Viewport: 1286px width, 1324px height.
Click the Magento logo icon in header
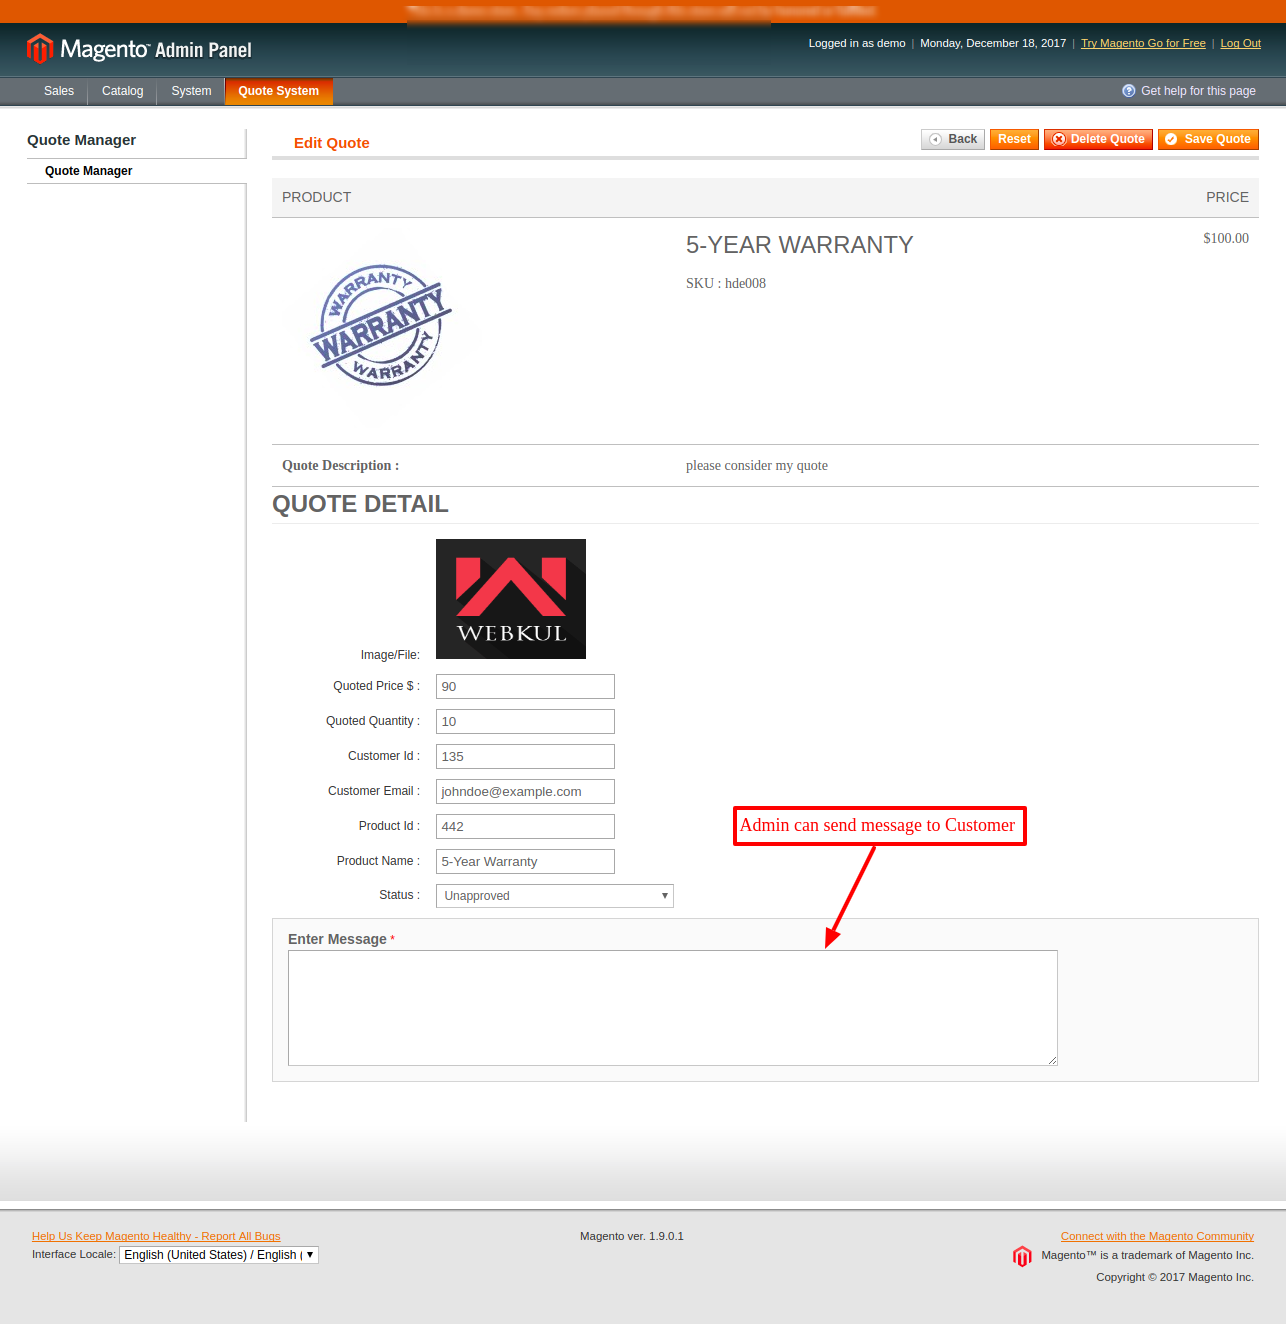[40, 48]
